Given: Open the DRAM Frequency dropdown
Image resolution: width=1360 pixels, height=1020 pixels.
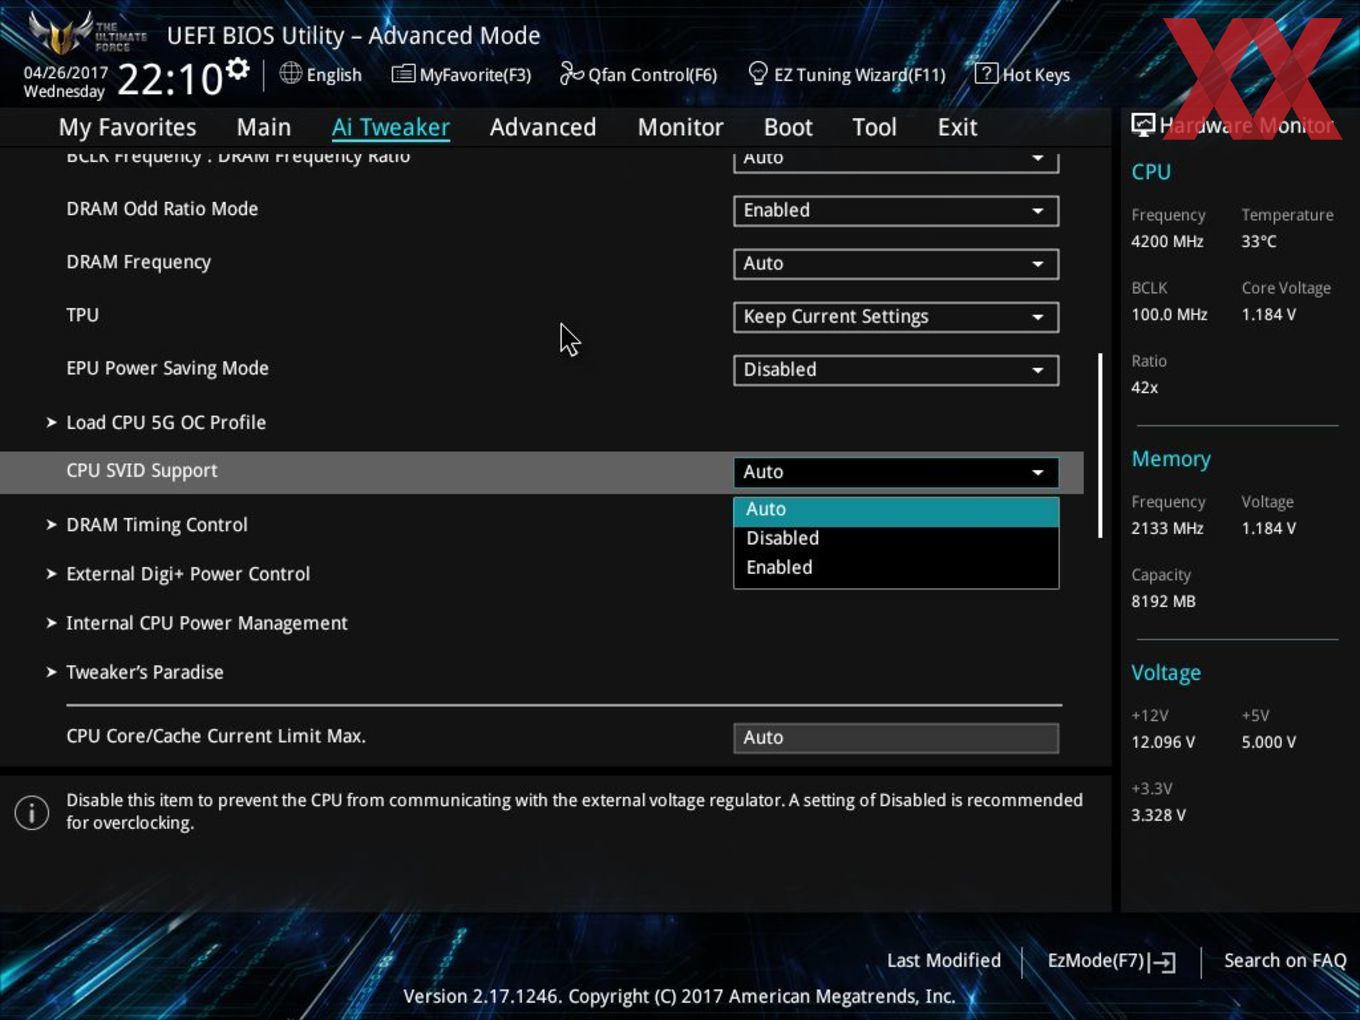Looking at the screenshot, I should 896,264.
